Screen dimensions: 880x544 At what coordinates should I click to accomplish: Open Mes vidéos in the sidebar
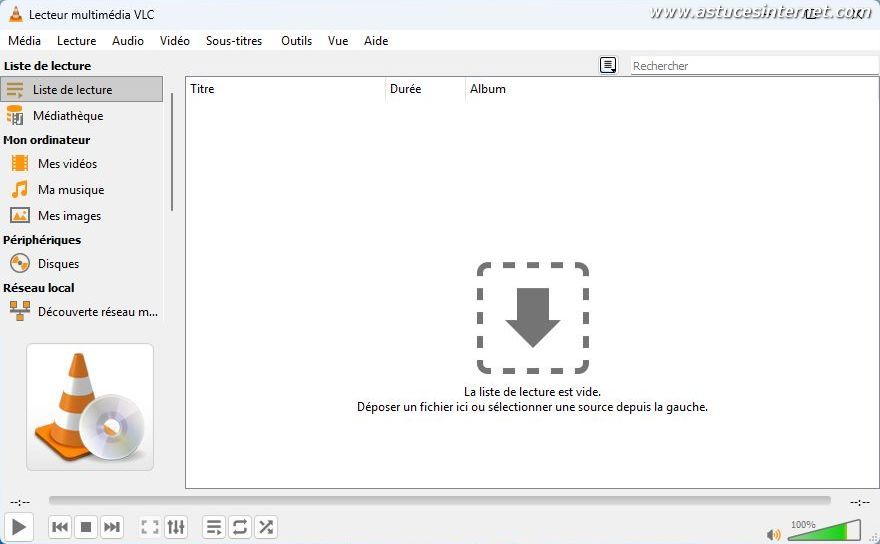67,164
